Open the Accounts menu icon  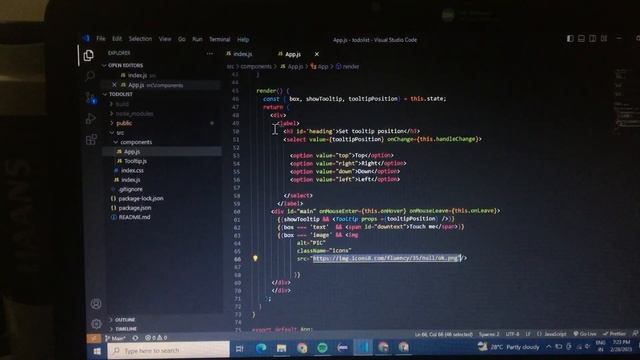point(96,304)
